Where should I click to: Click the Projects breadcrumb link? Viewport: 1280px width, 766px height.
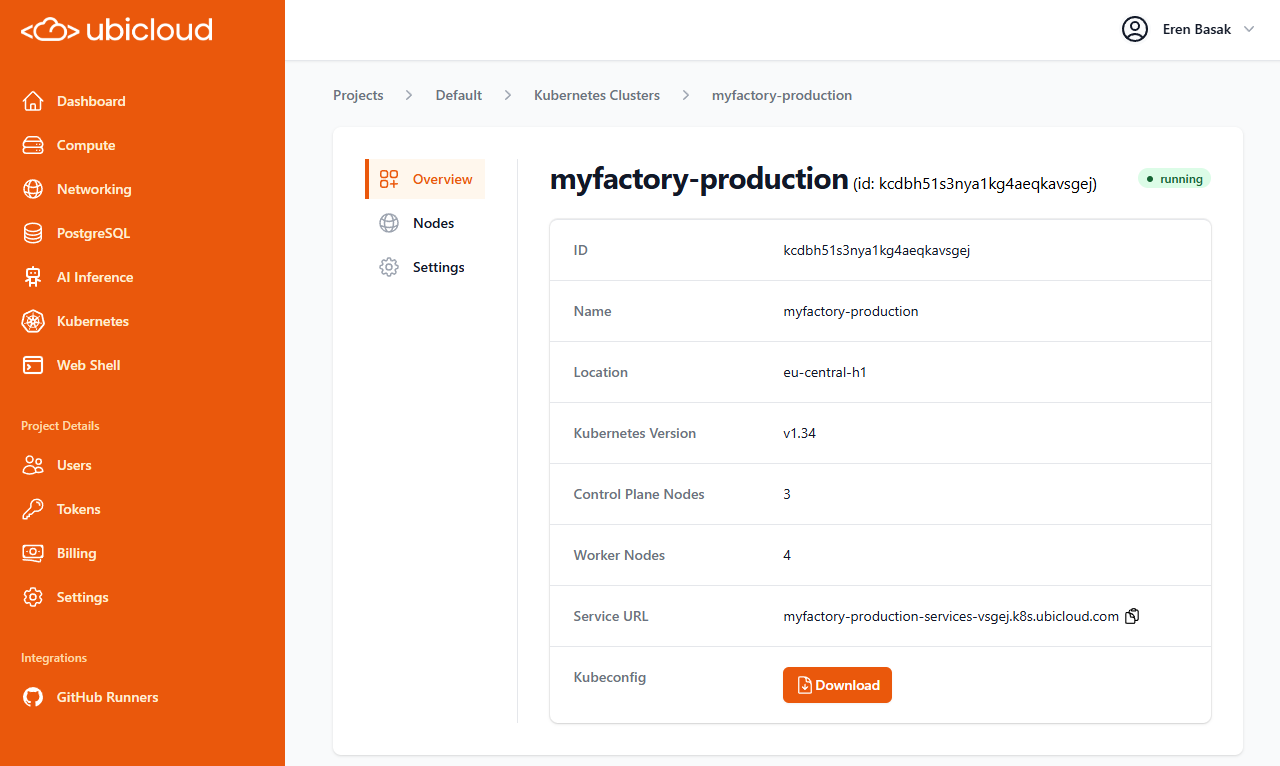click(x=358, y=95)
